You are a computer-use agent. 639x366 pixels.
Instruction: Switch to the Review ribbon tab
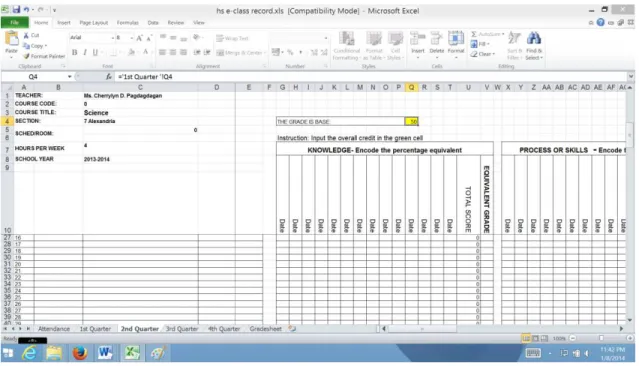[x=176, y=23]
